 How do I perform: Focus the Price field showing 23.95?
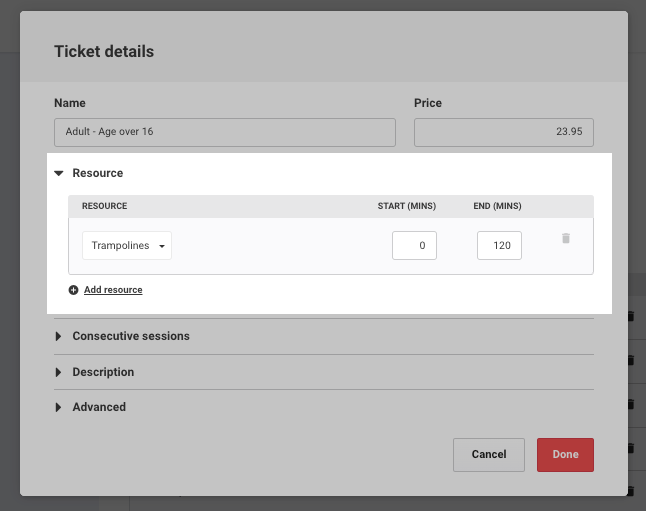point(503,133)
